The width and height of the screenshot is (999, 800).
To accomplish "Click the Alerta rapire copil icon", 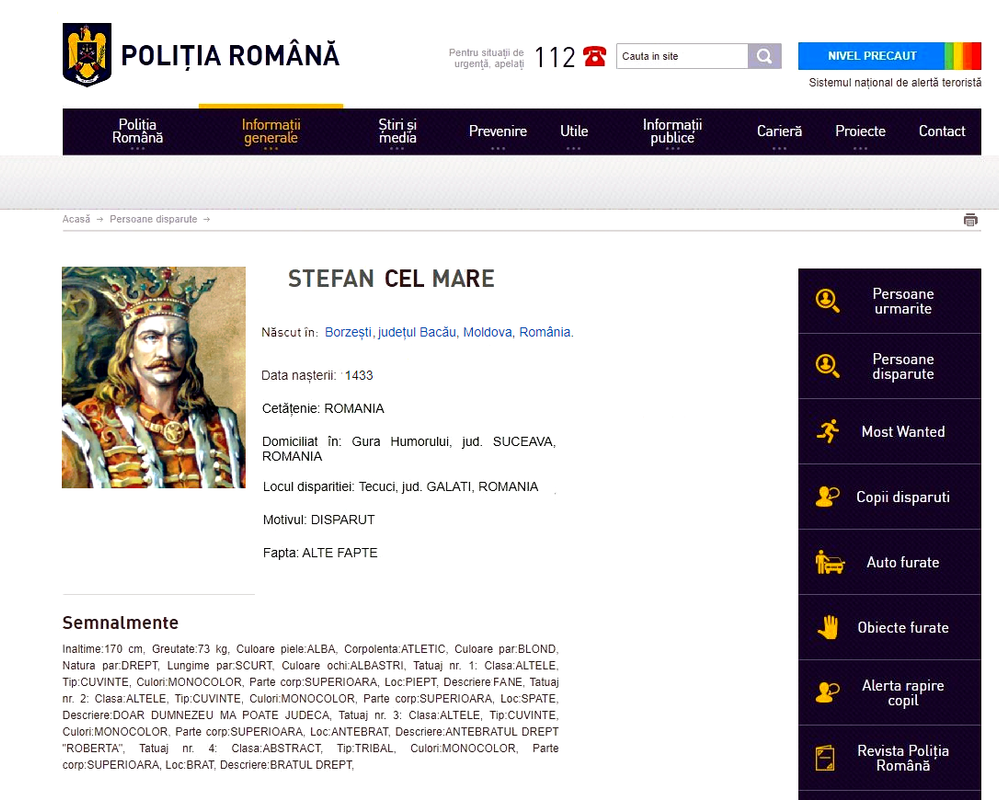I will [828, 692].
